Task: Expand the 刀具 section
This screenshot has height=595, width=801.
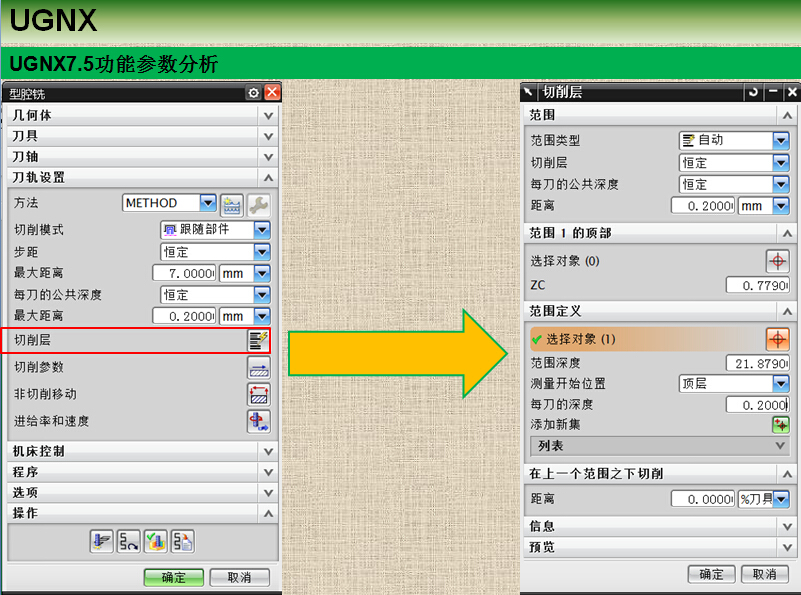Action: point(268,136)
